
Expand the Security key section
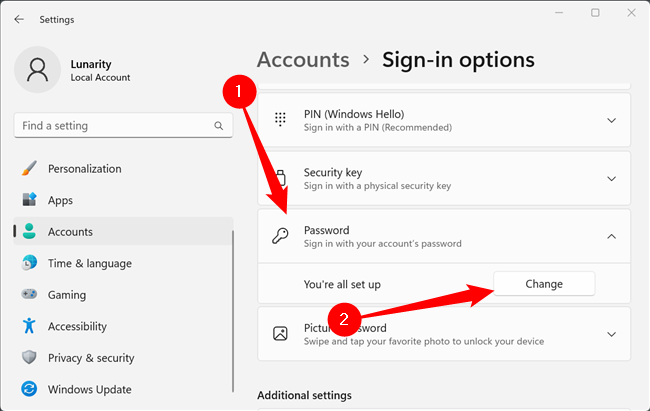click(x=612, y=179)
